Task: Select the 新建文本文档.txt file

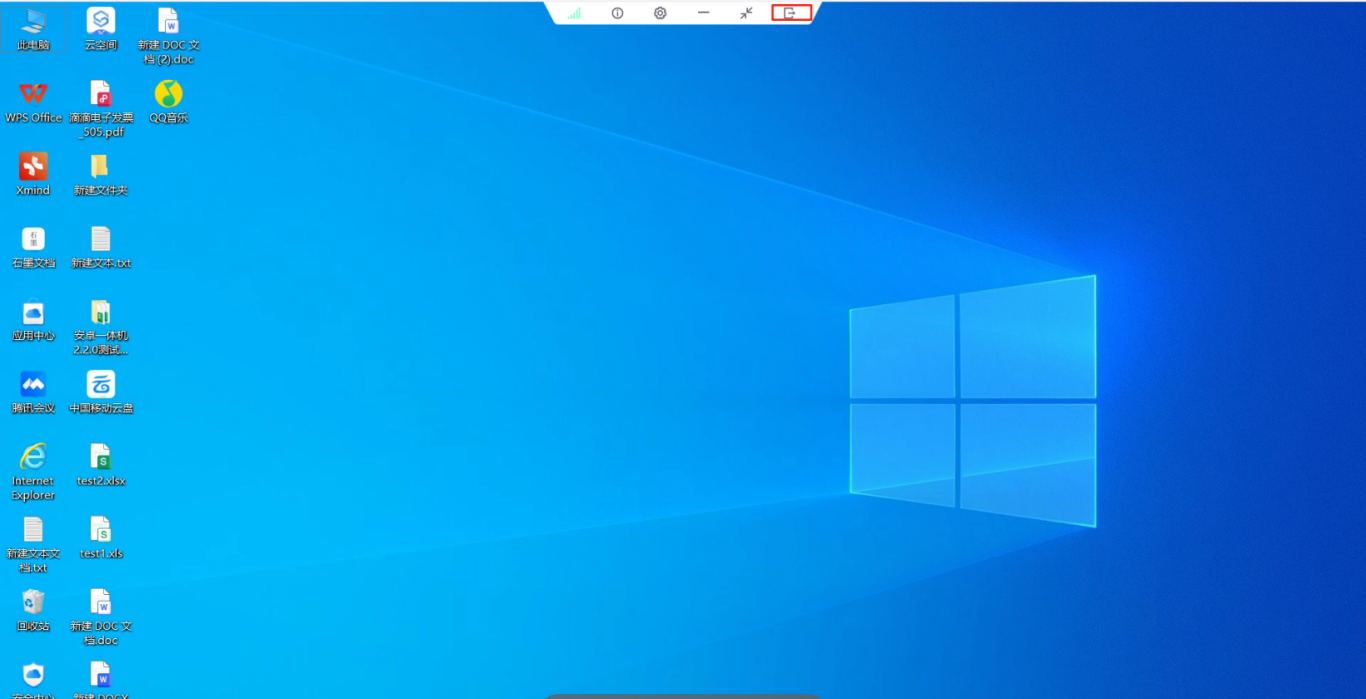Action: tap(33, 545)
